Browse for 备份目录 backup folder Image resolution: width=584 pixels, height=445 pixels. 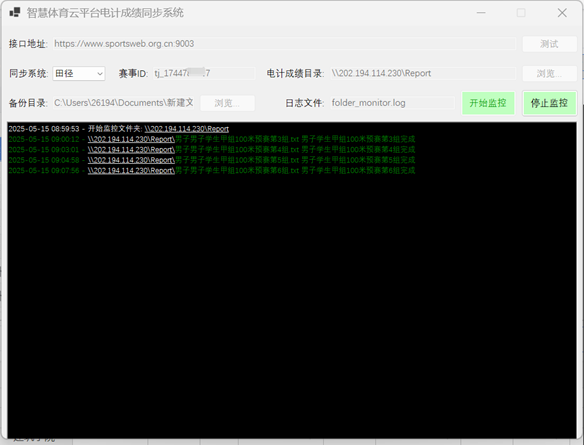tap(227, 103)
